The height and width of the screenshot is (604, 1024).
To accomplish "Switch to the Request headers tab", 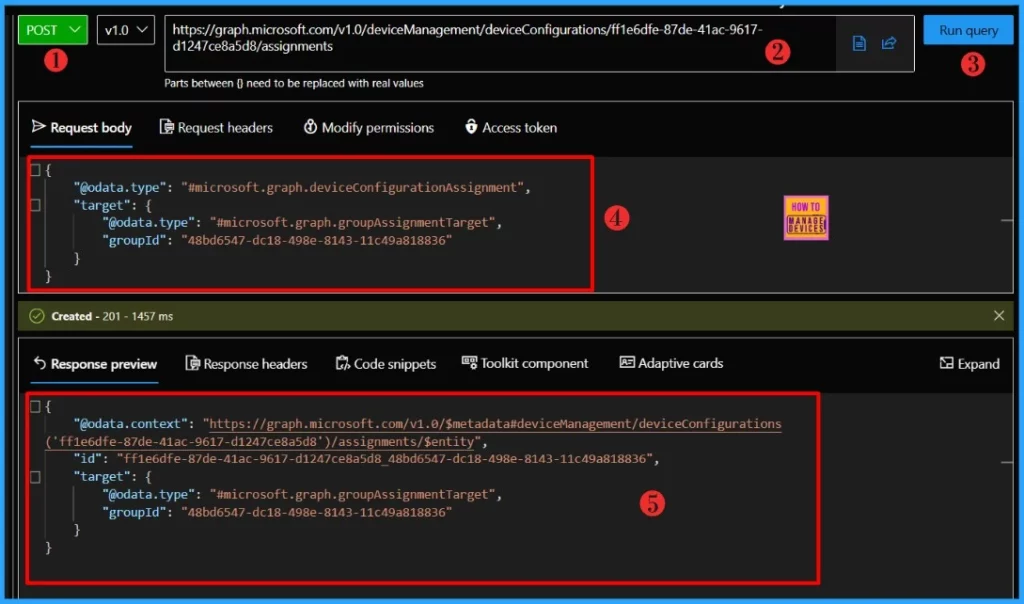I will pyautogui.click(x=216, y=127).
